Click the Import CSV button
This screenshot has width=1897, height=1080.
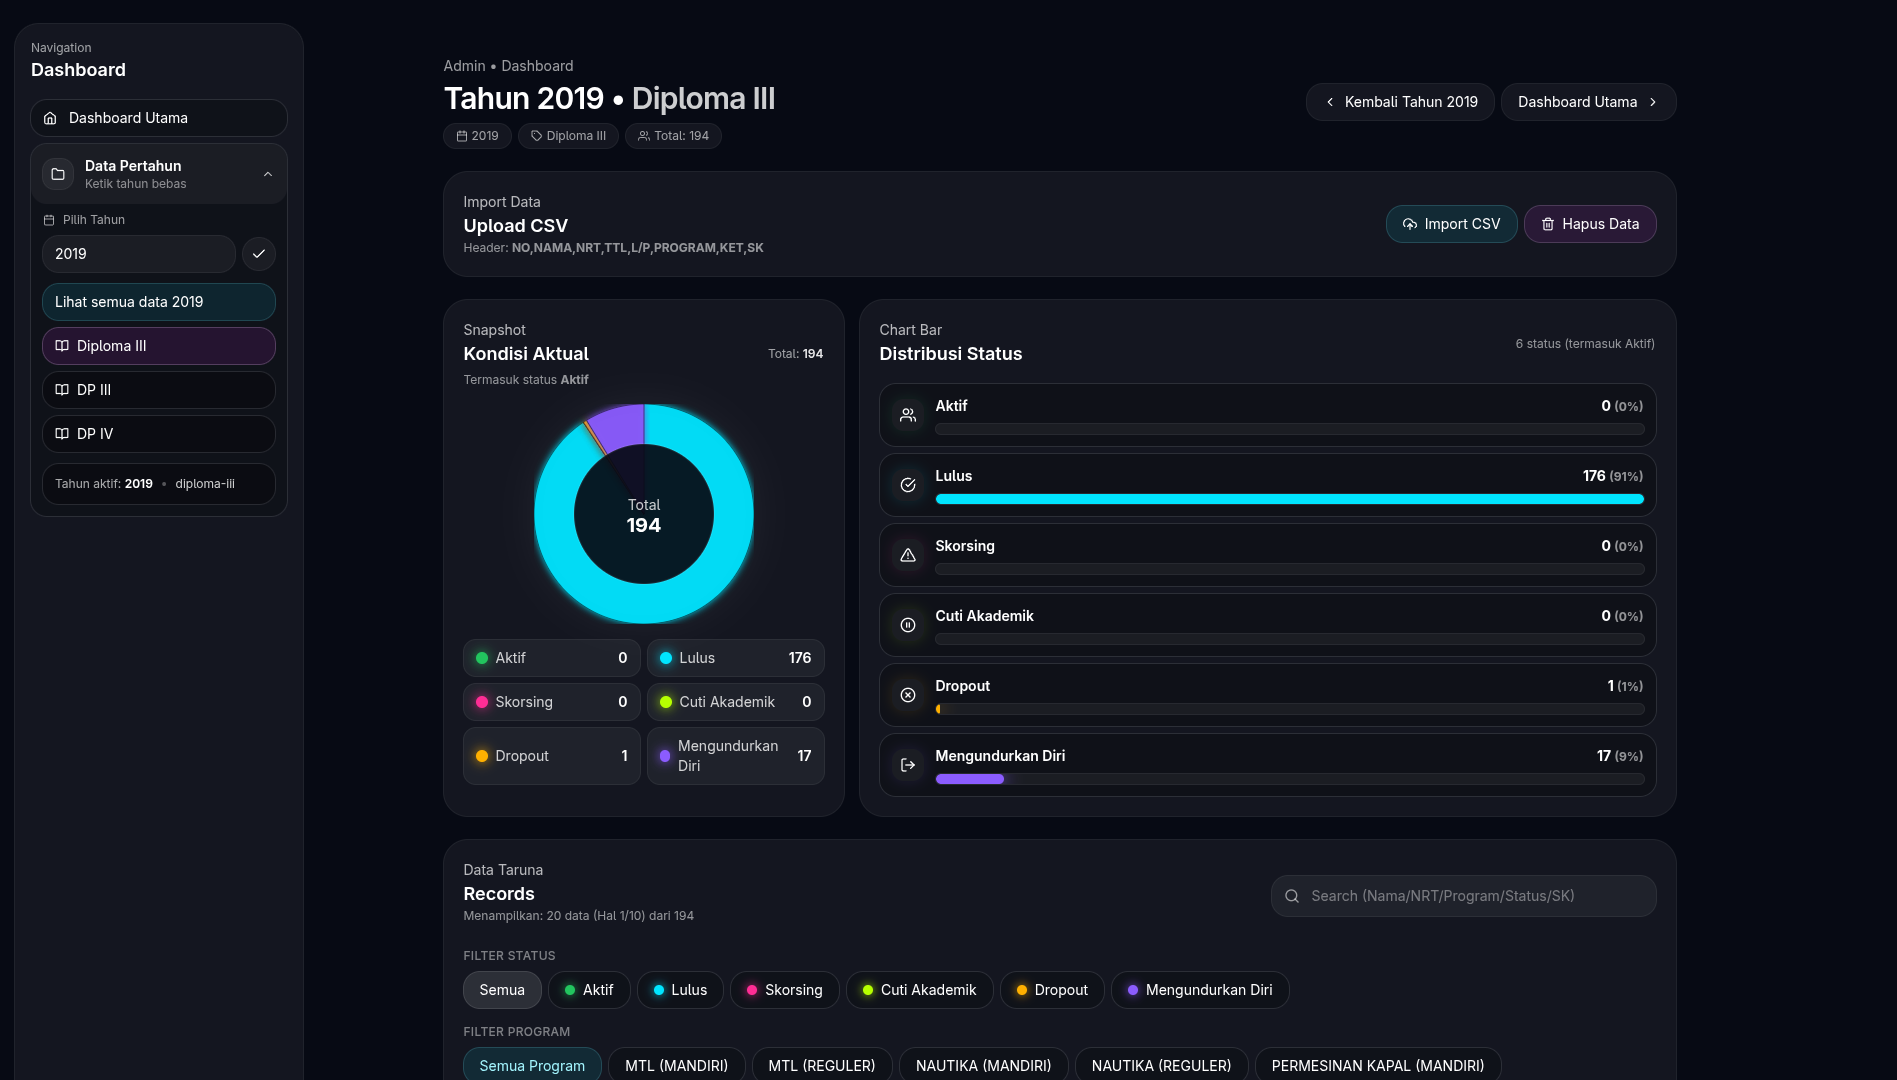(1451, 224)
